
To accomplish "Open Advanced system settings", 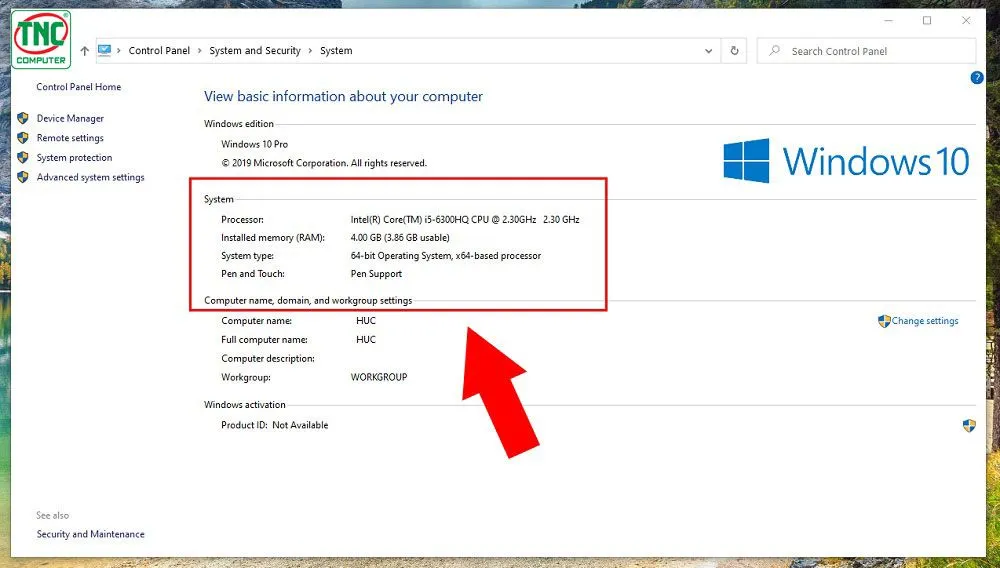I will tap(90, 178).
